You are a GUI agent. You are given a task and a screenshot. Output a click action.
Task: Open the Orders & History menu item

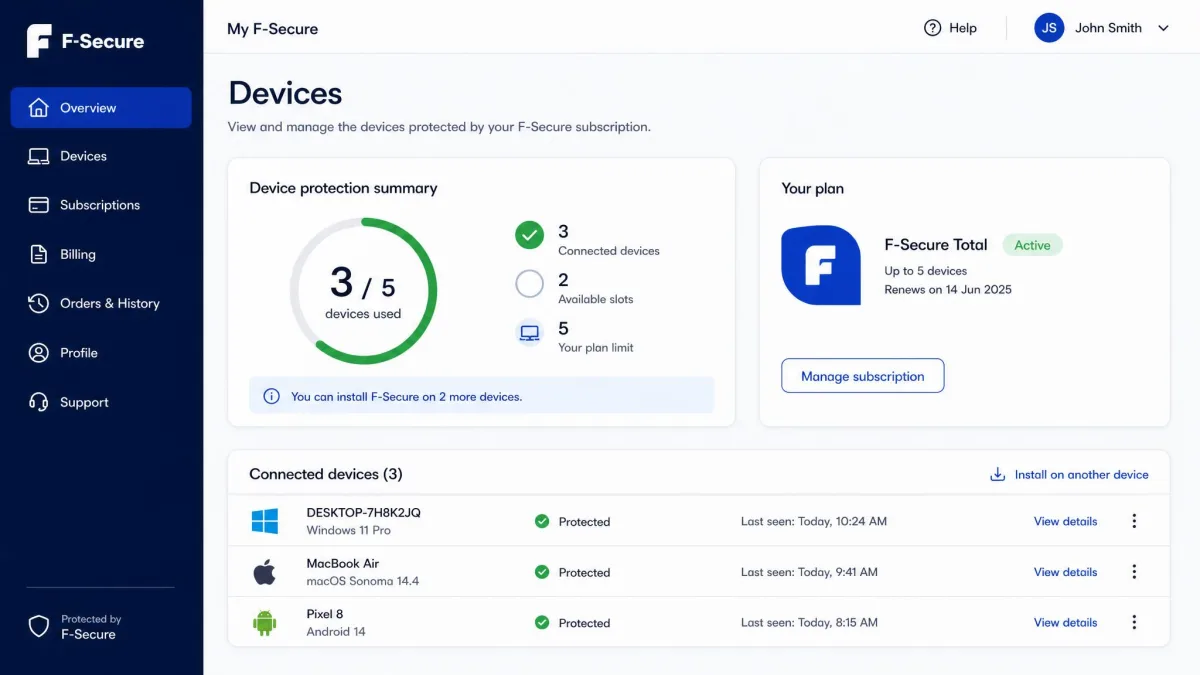click(101, 303)
